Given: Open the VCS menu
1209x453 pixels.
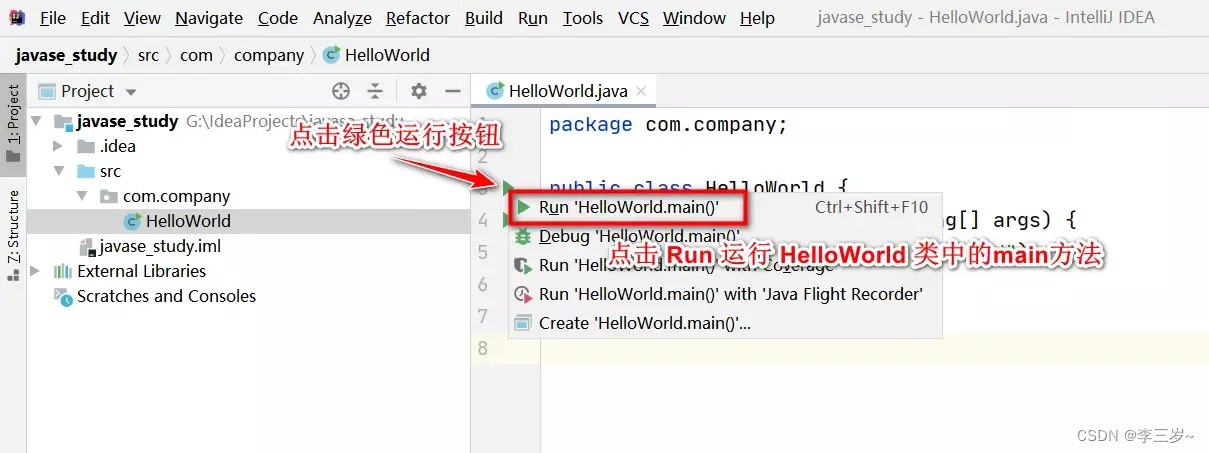Looking at the screenshot, I should coord(633,18).
